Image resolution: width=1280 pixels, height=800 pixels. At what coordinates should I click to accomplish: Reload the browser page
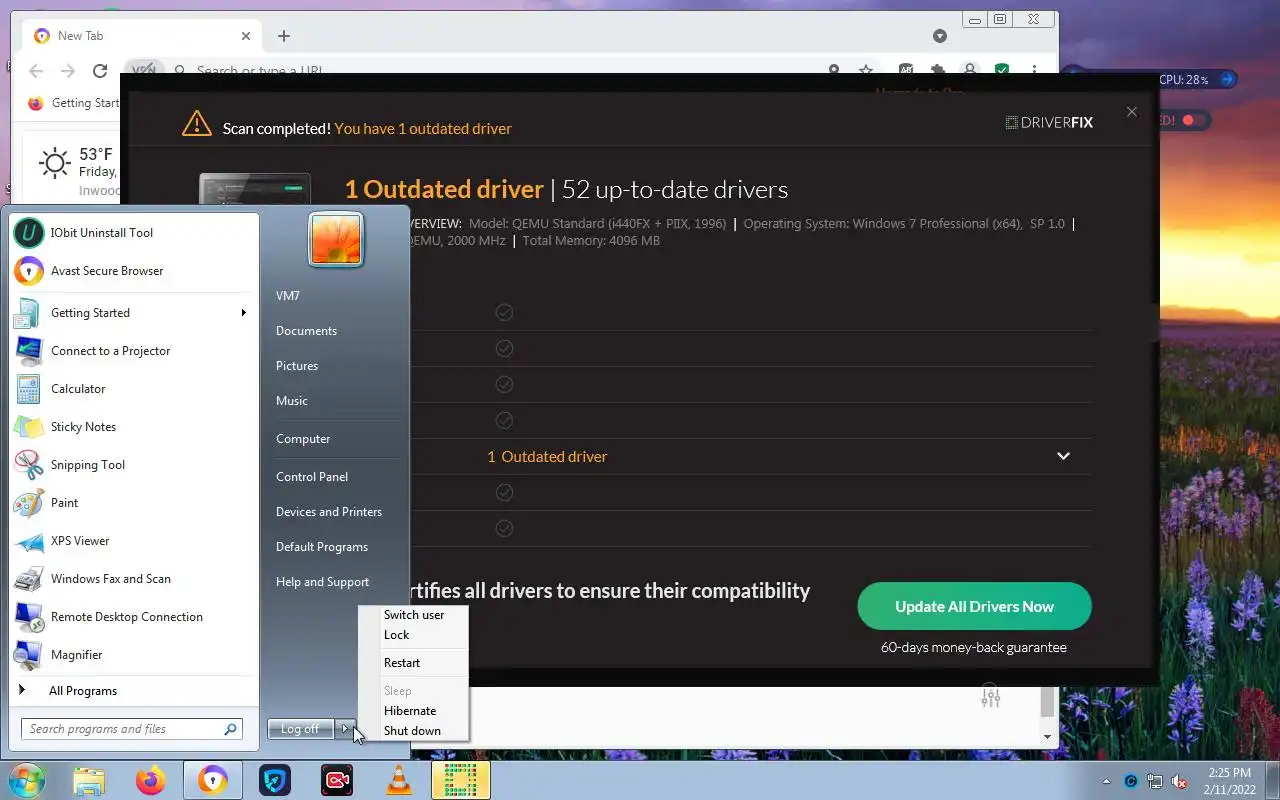[100, 71]
